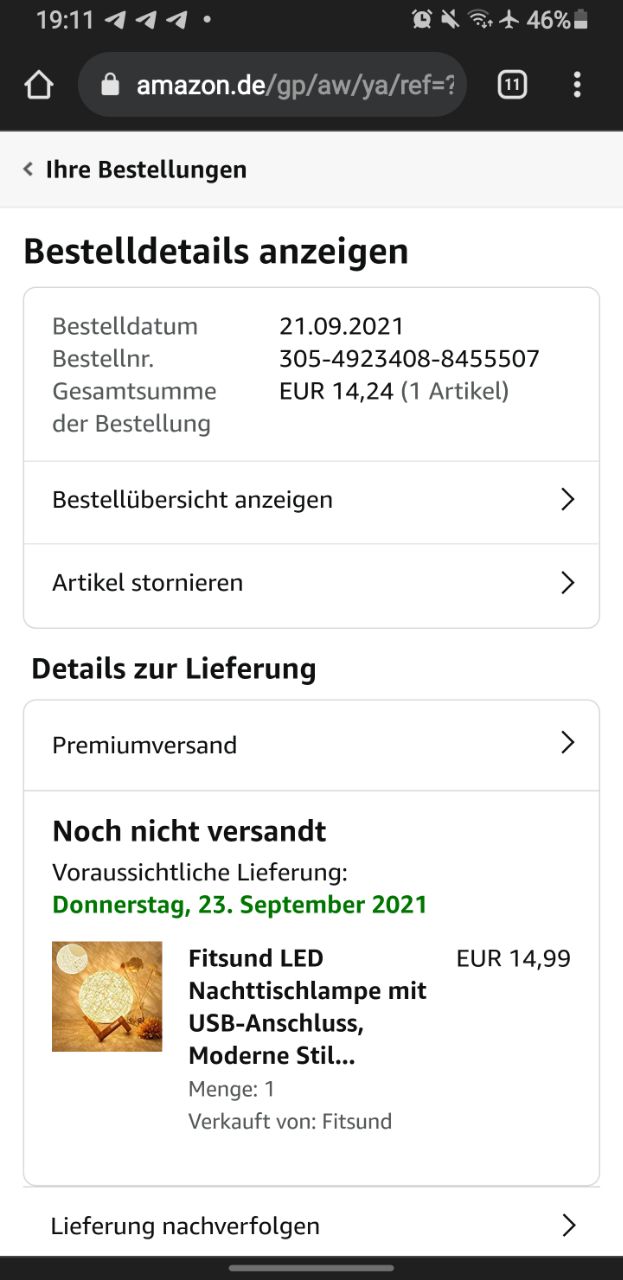The height and width of the screenshot is (1280, 623).
Task: Tap the browser home icon
Action: (x=38, y=86)
